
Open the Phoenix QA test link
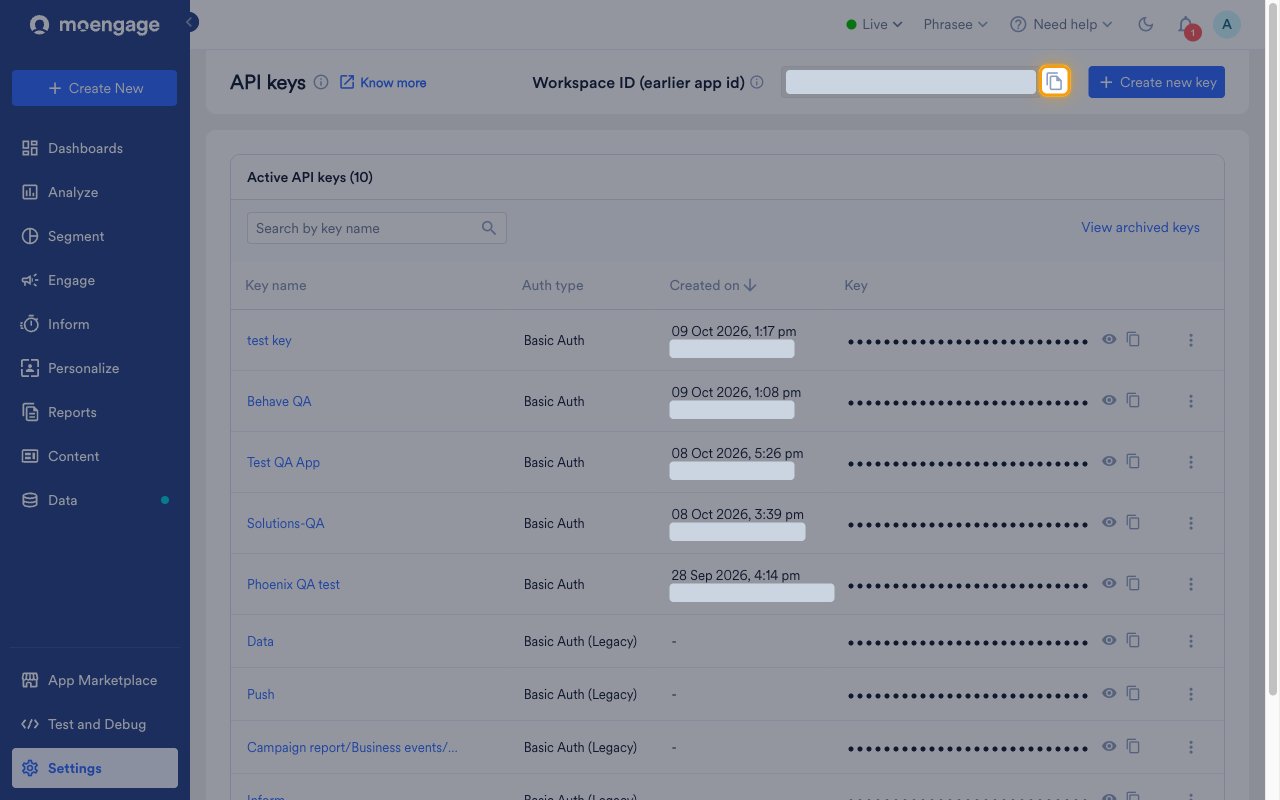click(x=293, y=584)
